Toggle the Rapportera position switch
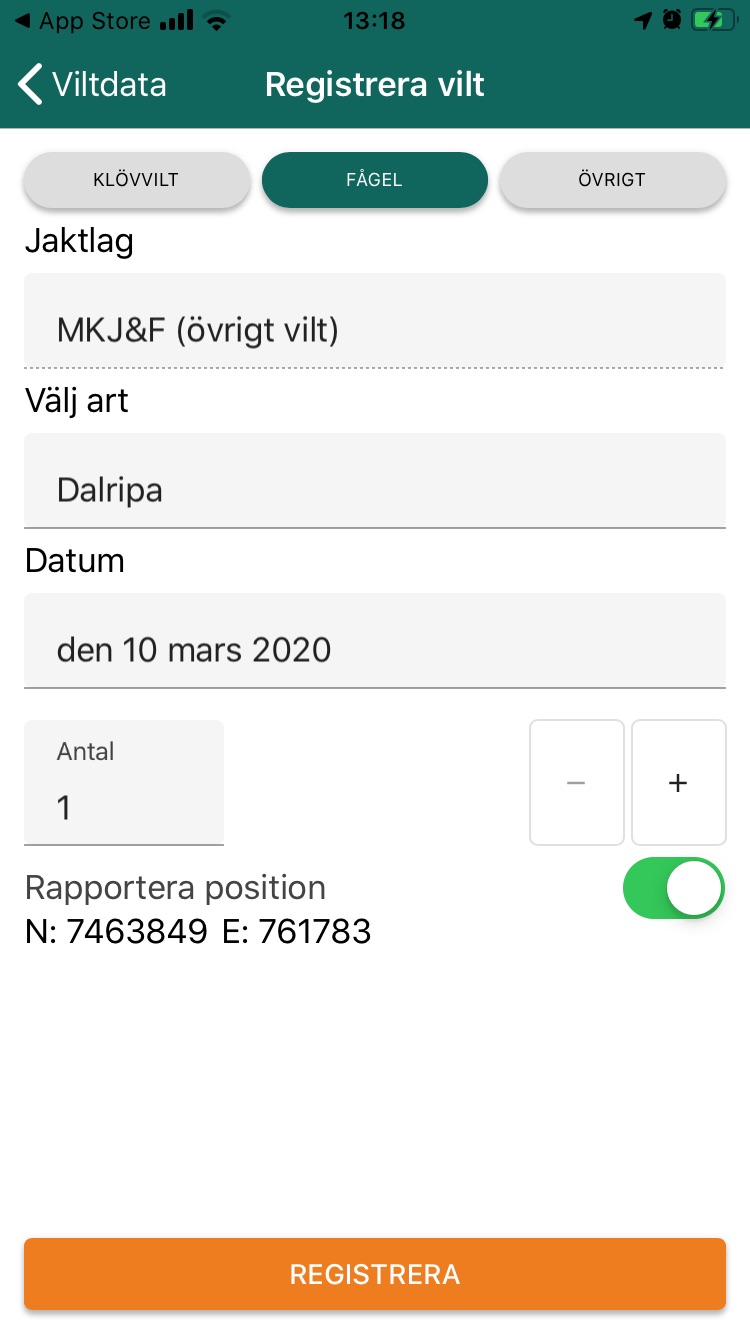 pos(674,888)
